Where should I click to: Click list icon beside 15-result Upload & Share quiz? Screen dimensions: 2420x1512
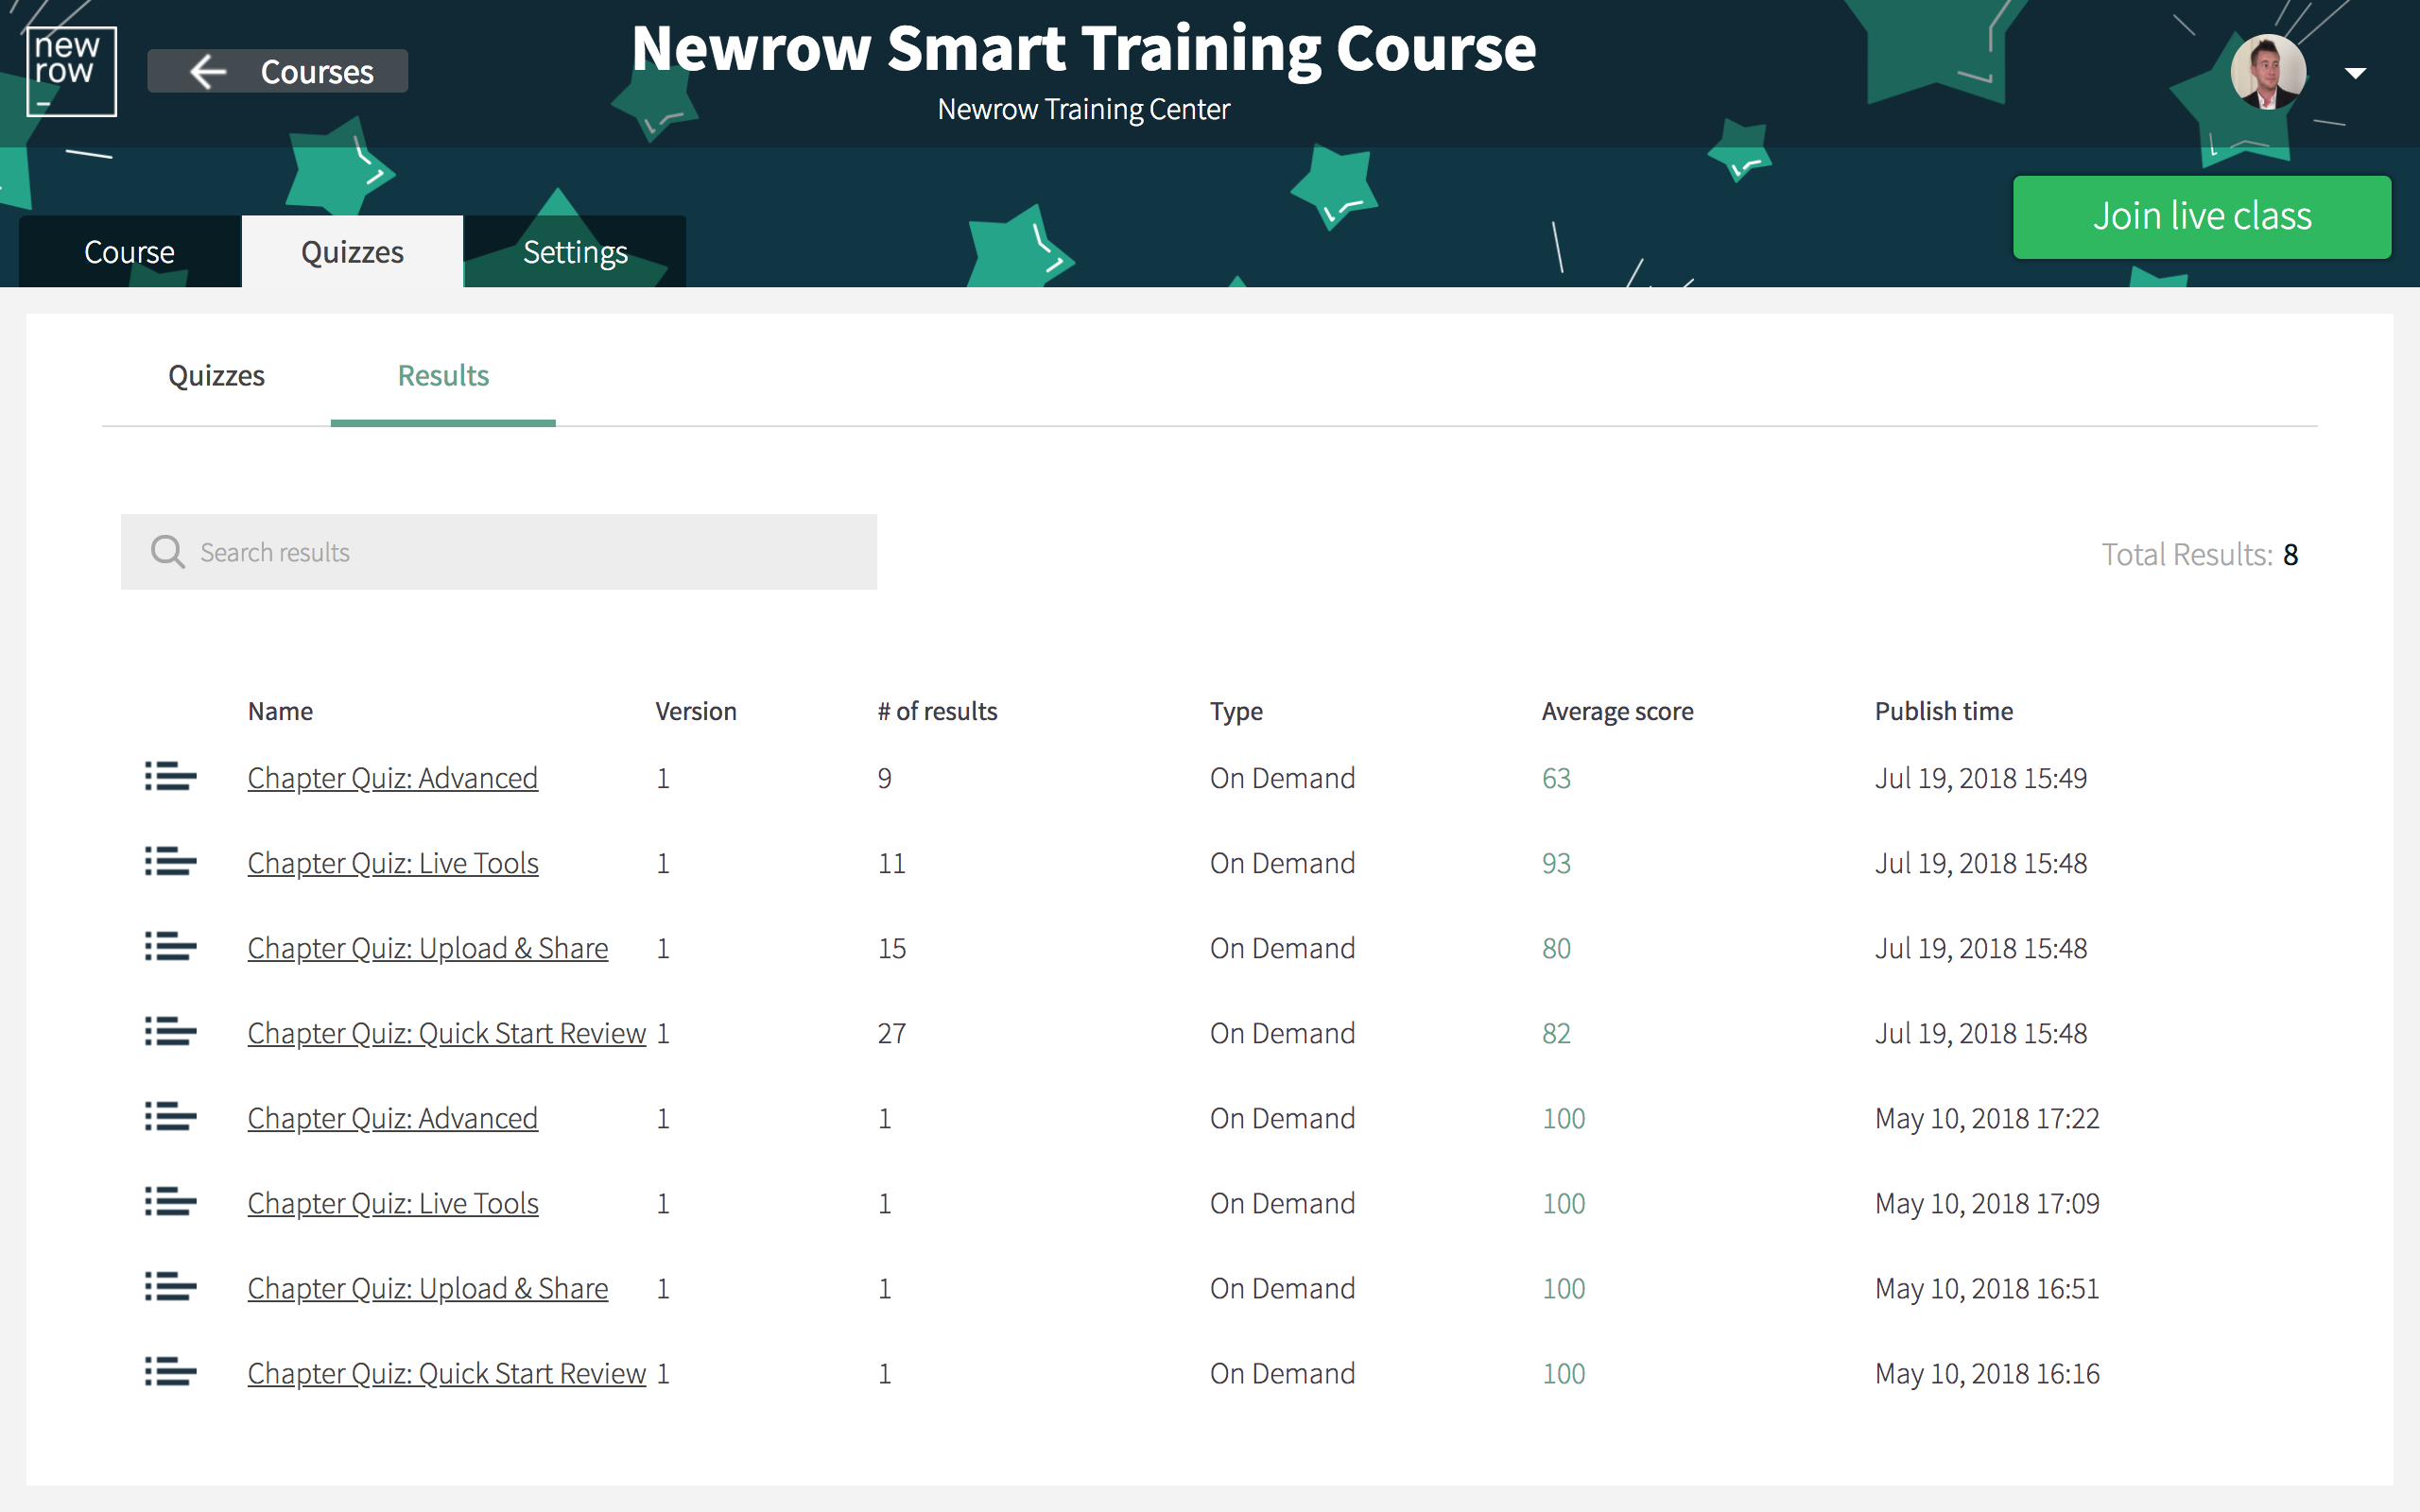tap(170, 947)
